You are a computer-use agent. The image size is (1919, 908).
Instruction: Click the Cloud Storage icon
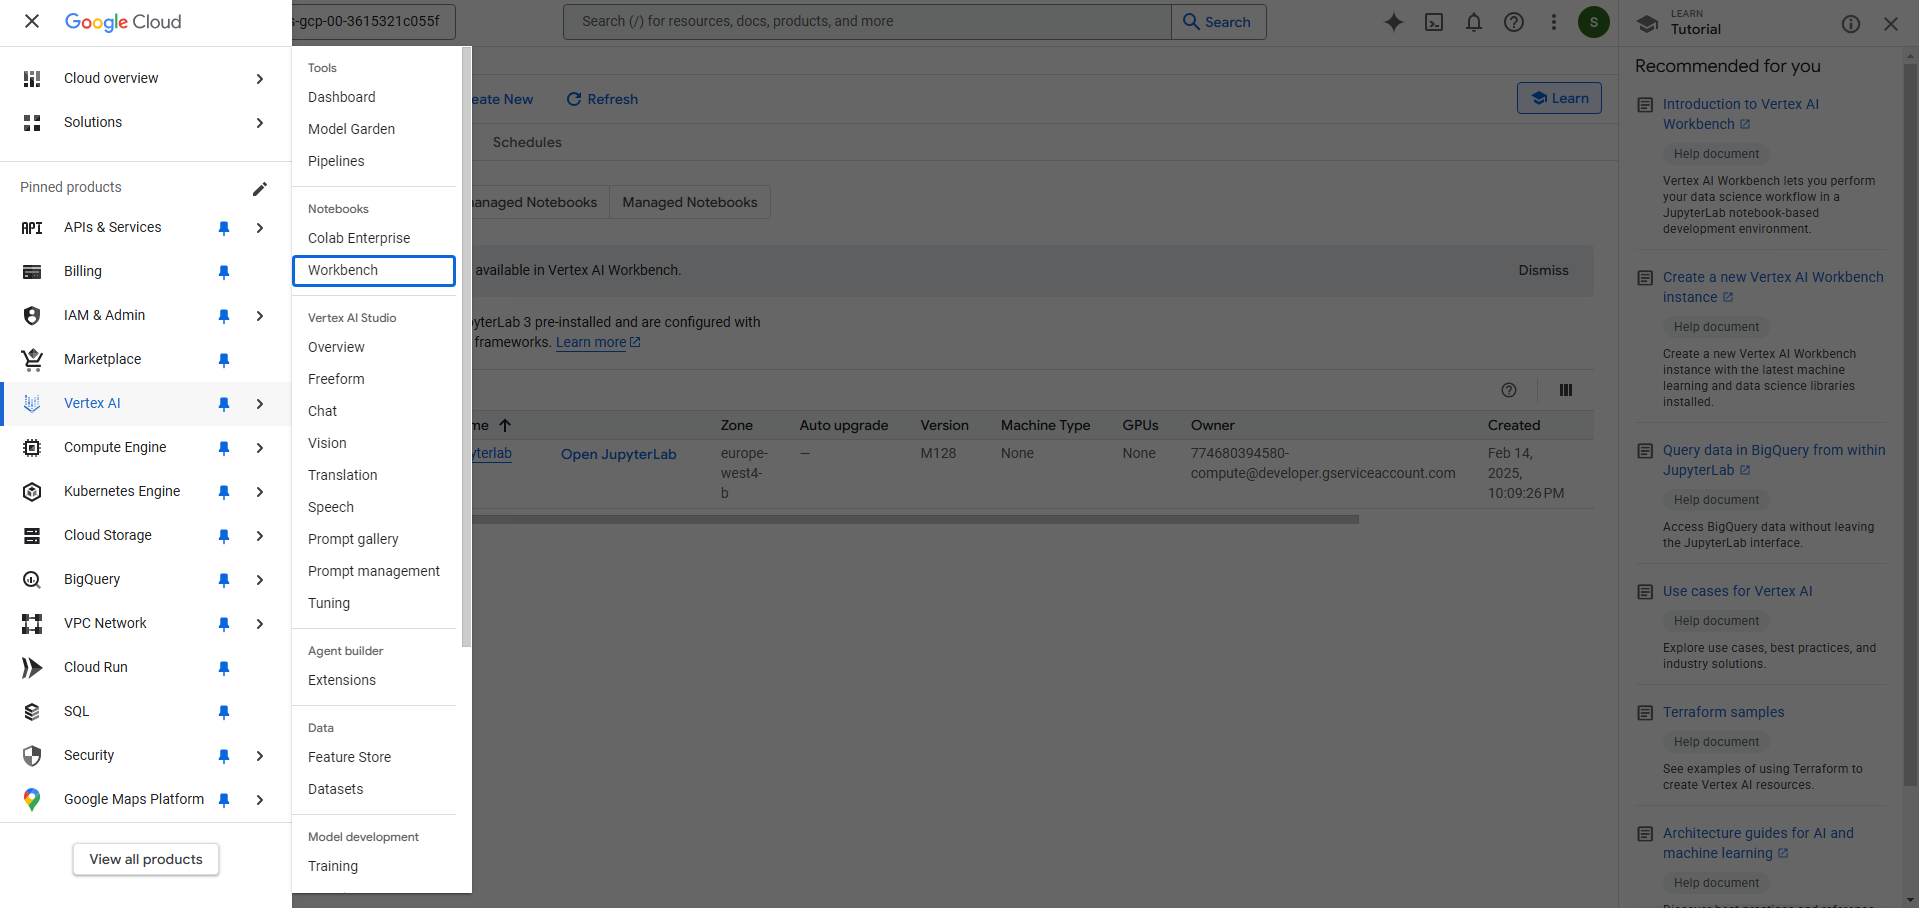pyautogui.click(x=32, y=535)
